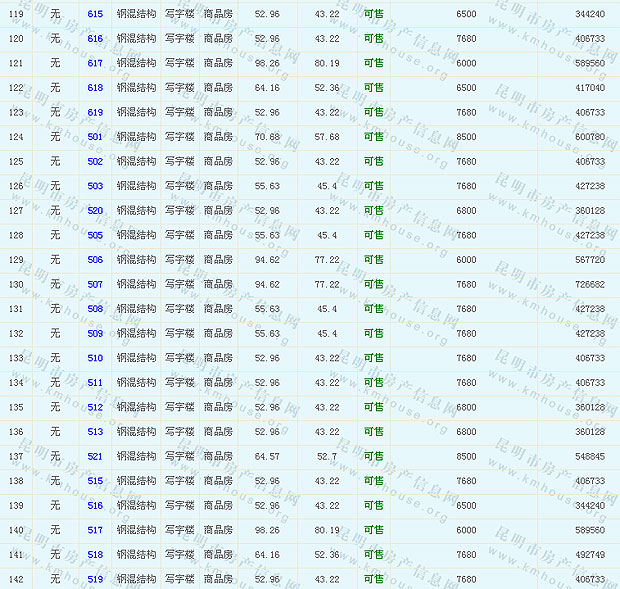Open room 619 details link
The image size is (620, 589).
coord(95,112)
